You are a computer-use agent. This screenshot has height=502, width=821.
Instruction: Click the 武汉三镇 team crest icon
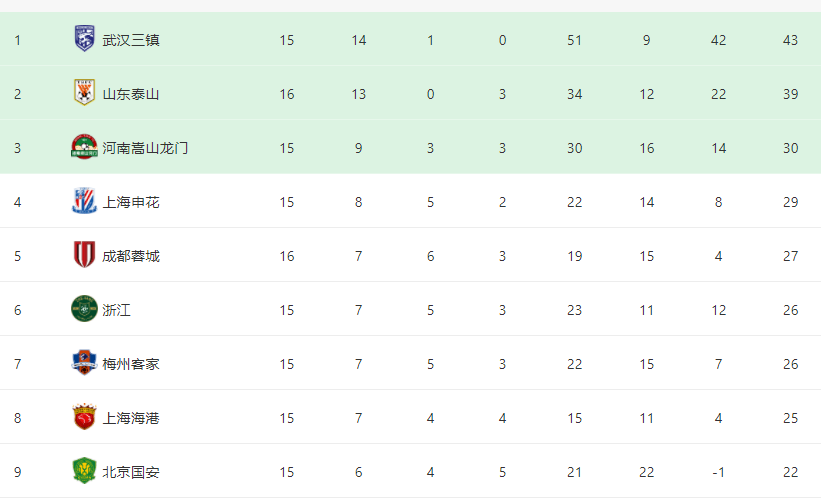tap(84, 39)
